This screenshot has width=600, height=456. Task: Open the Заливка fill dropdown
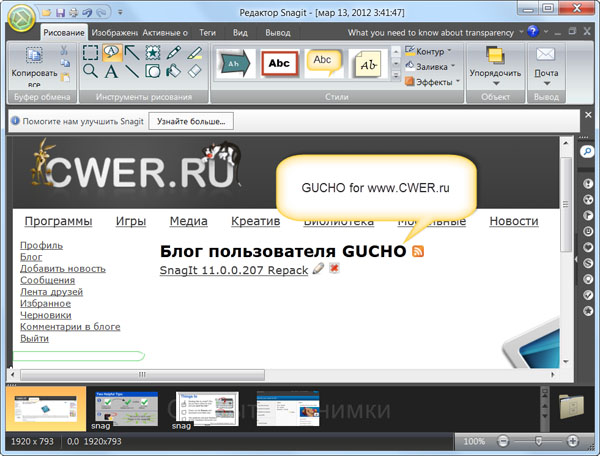pyautogui.click(x=431, y=66)
